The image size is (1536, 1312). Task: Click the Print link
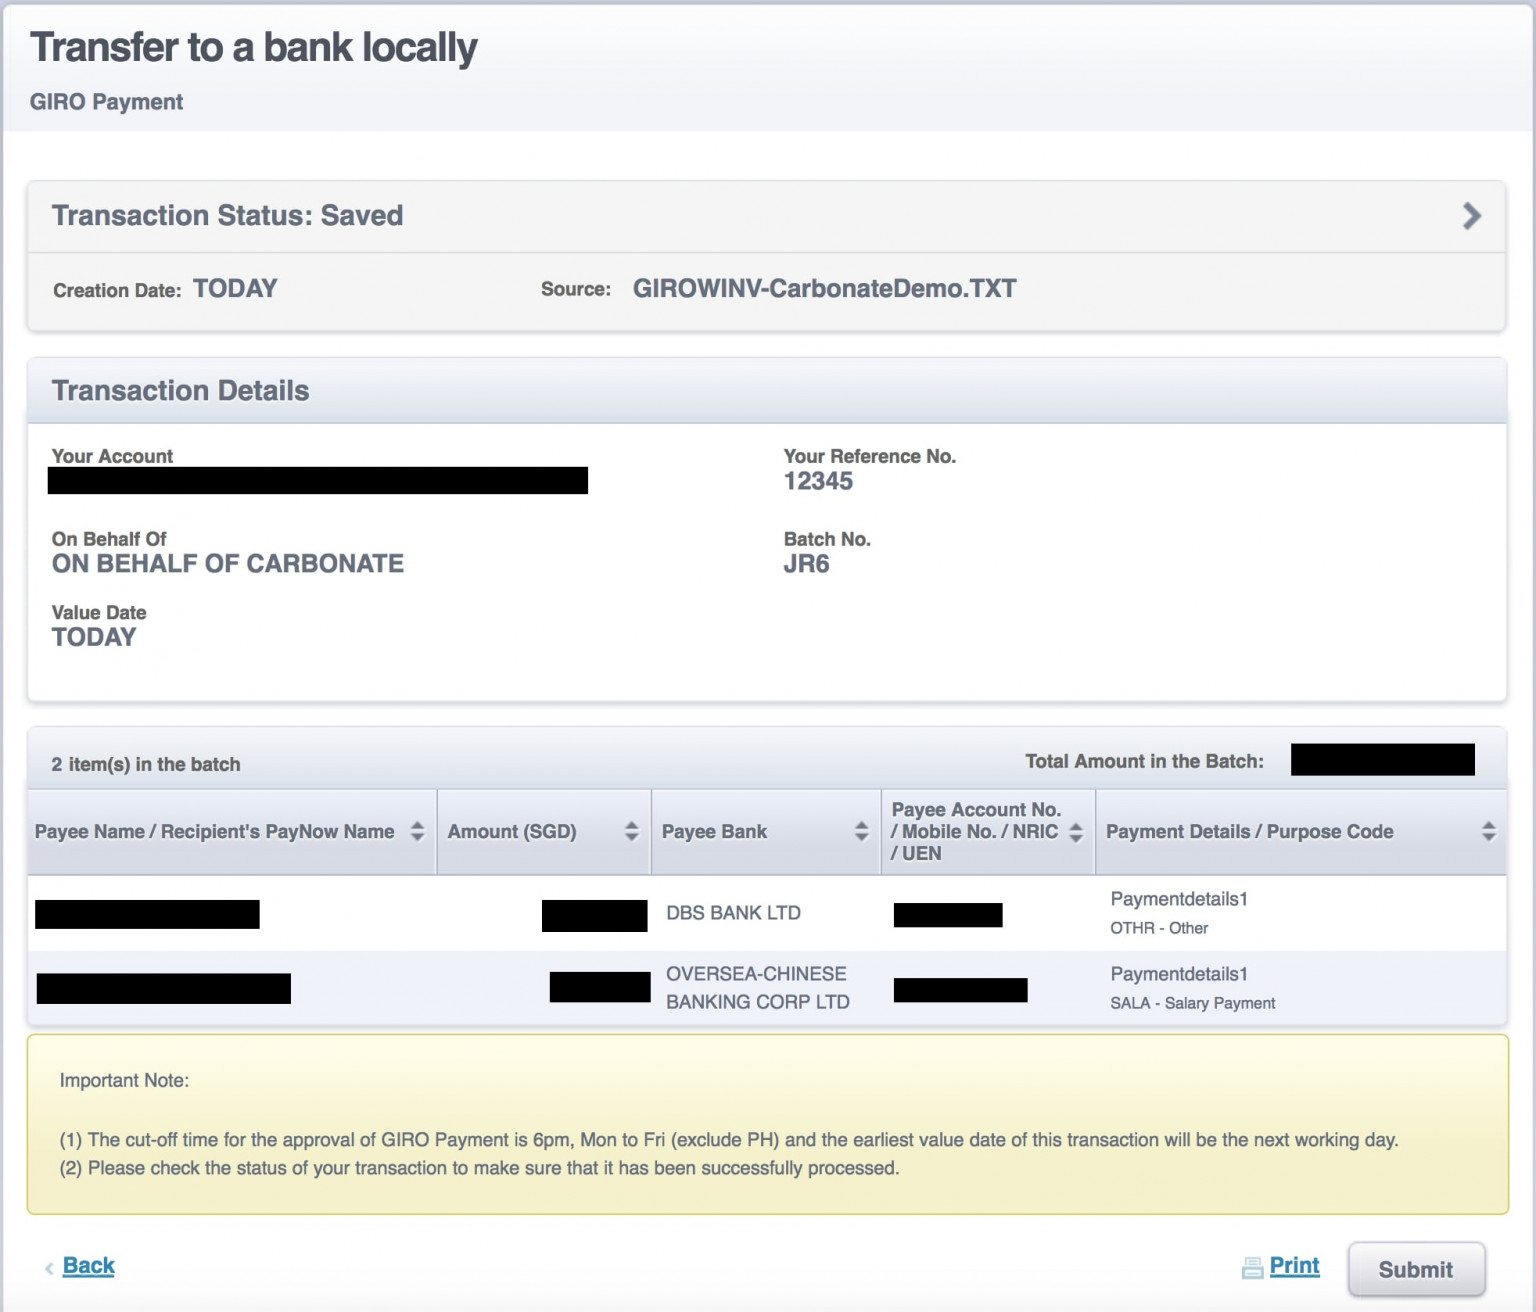coord(1296,1265)
